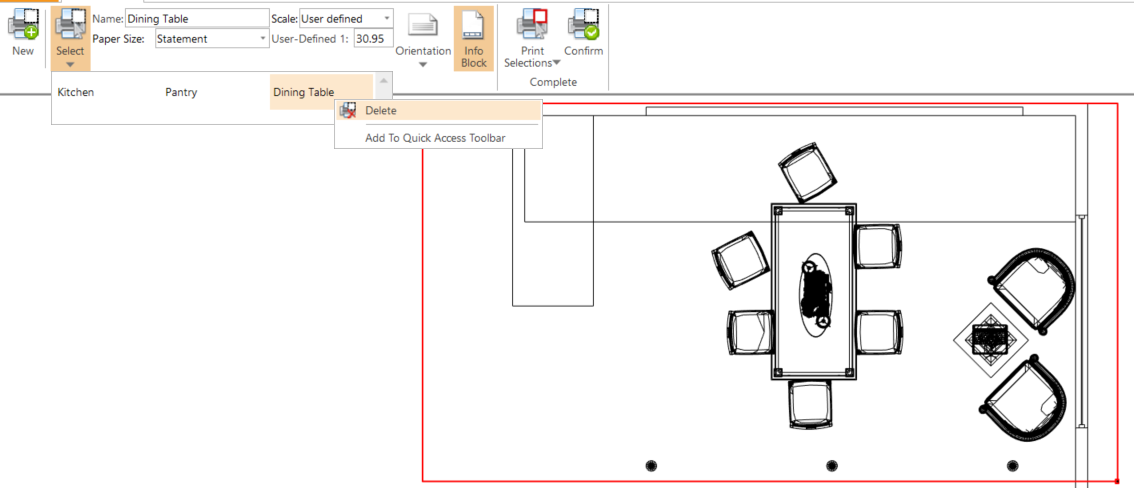The image size is (1134, 488).
Task: Click the Delete icon in context menu
Action: (x=348, y=111)
